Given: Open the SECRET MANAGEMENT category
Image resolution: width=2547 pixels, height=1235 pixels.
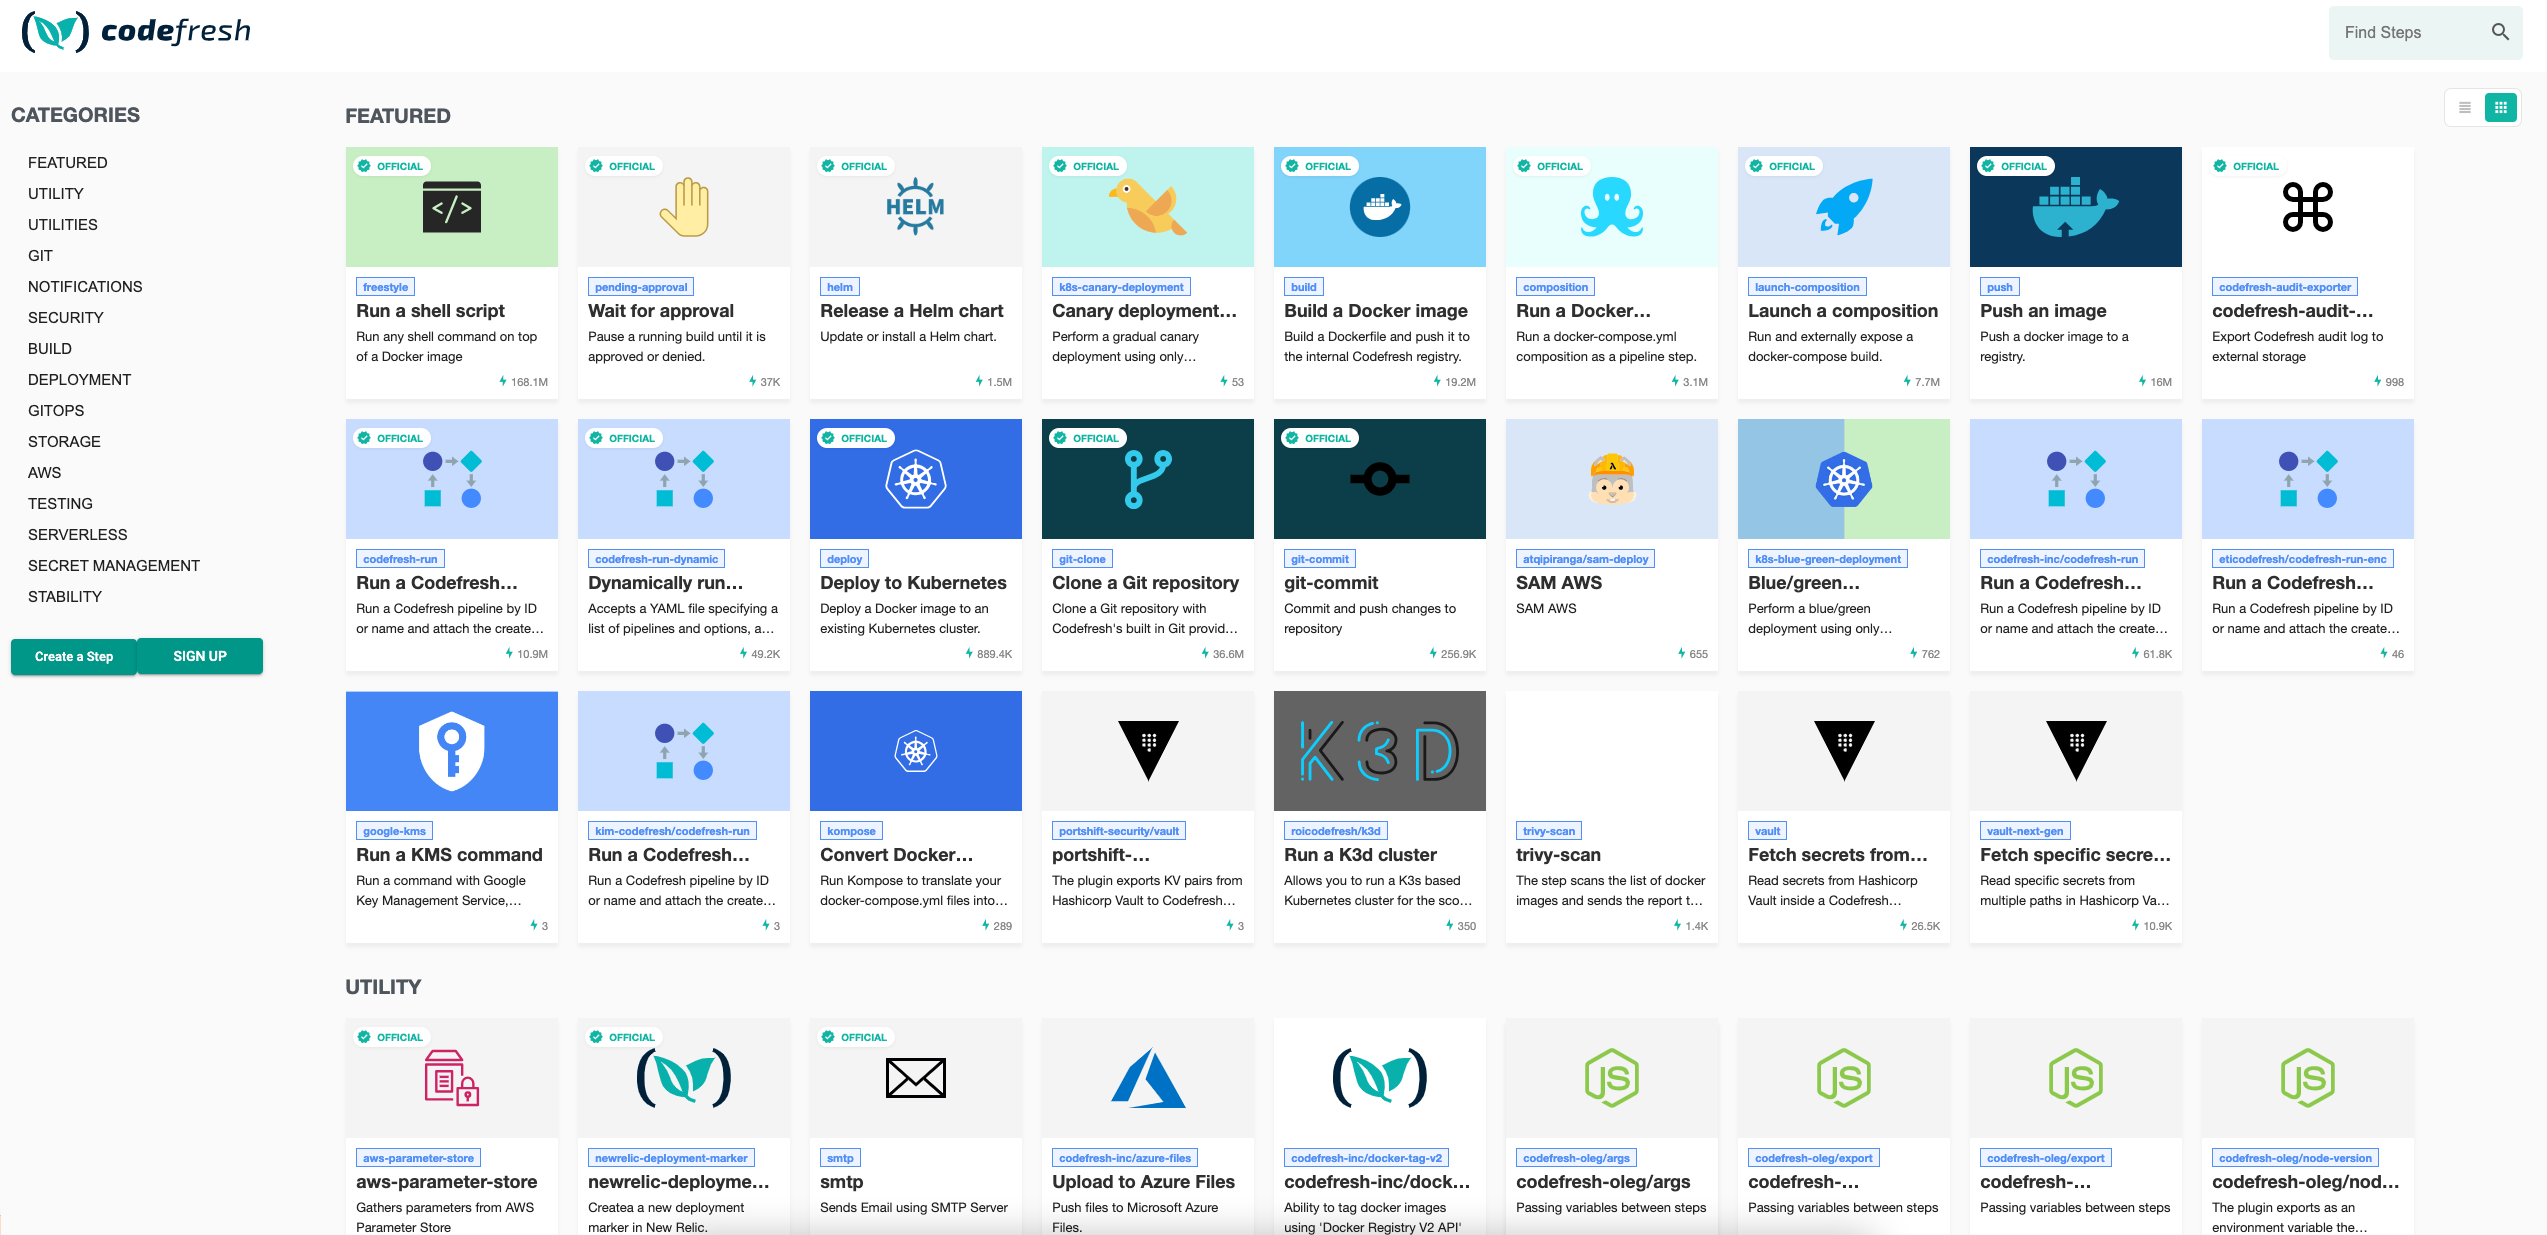Looking at the screenshot, I should coord(114,565).
